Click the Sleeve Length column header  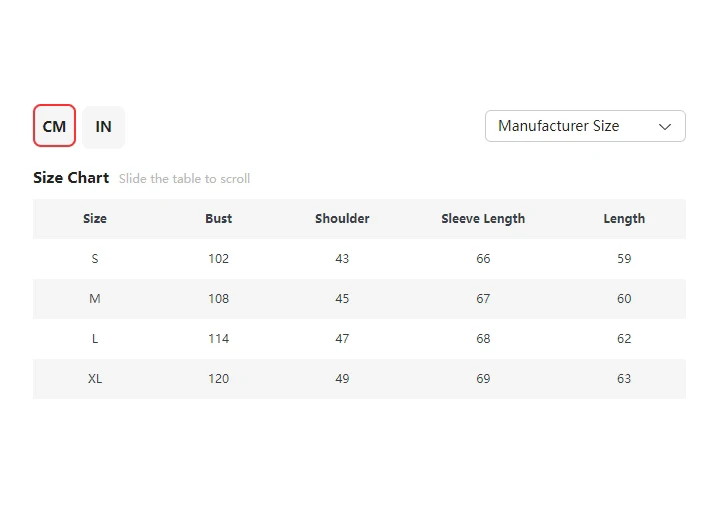click(483, 219)
